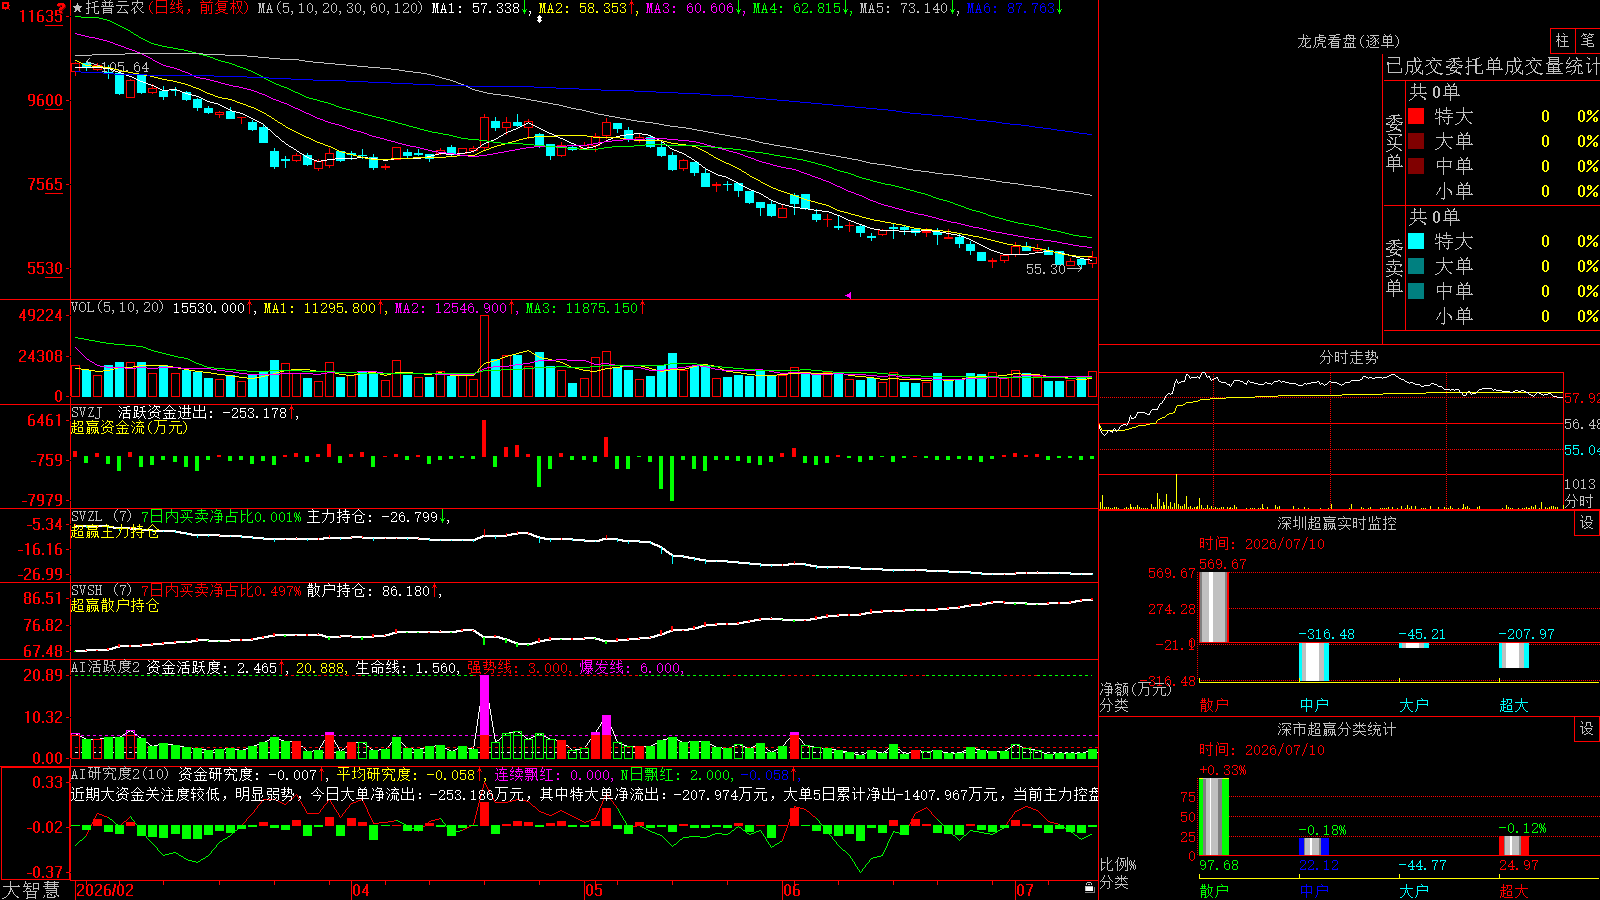Click the 活跃资金进出: -253.178 value
Screen dimensions: 1600x900
point(202,412)
